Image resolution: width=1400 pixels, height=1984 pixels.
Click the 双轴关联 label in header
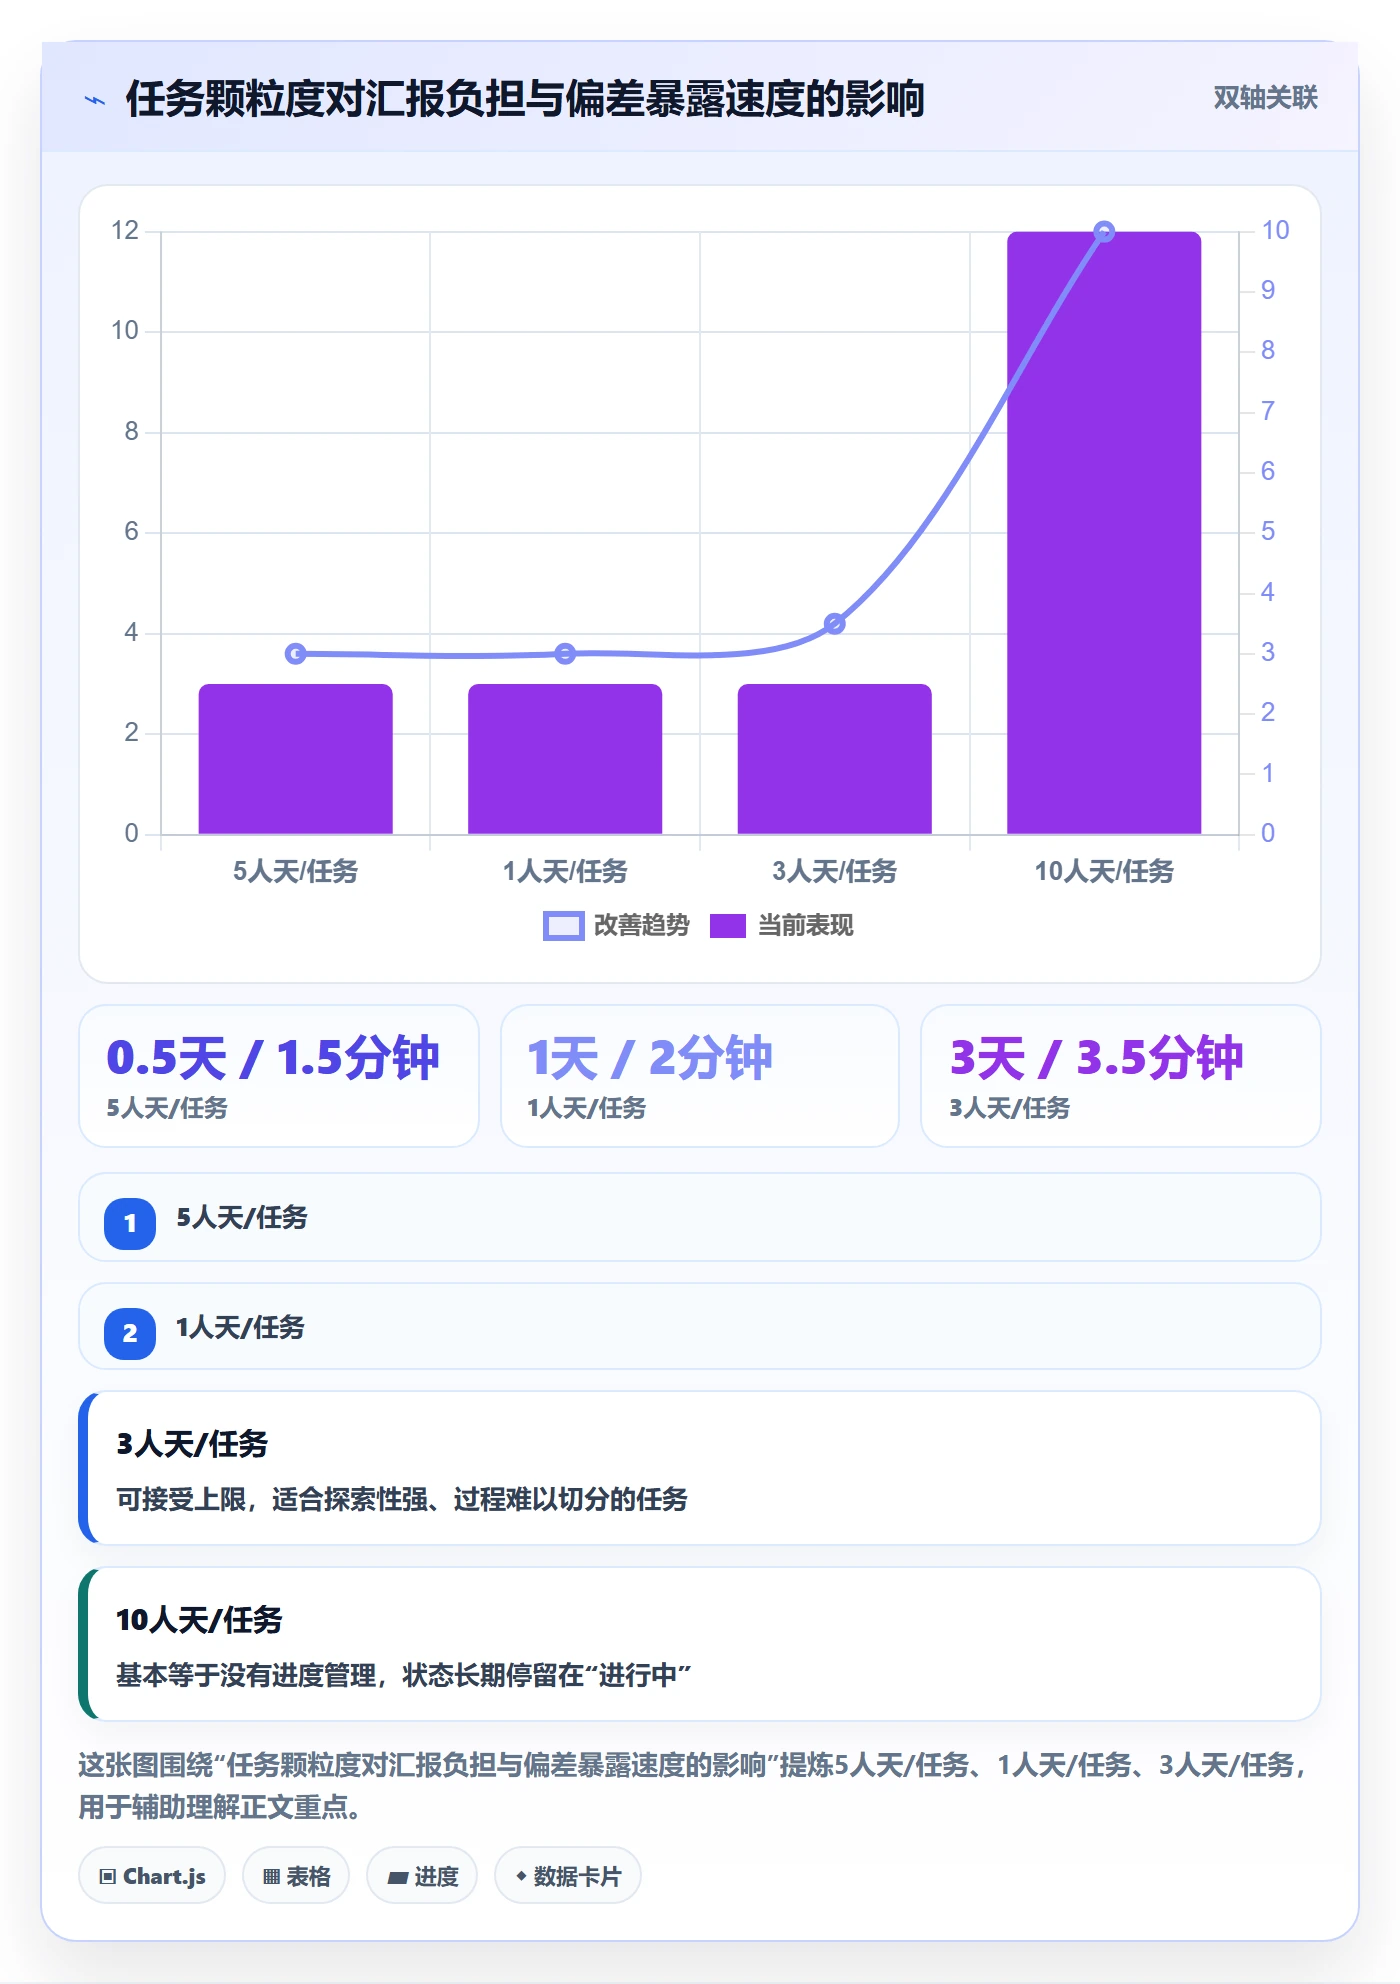coord(1265,98)
